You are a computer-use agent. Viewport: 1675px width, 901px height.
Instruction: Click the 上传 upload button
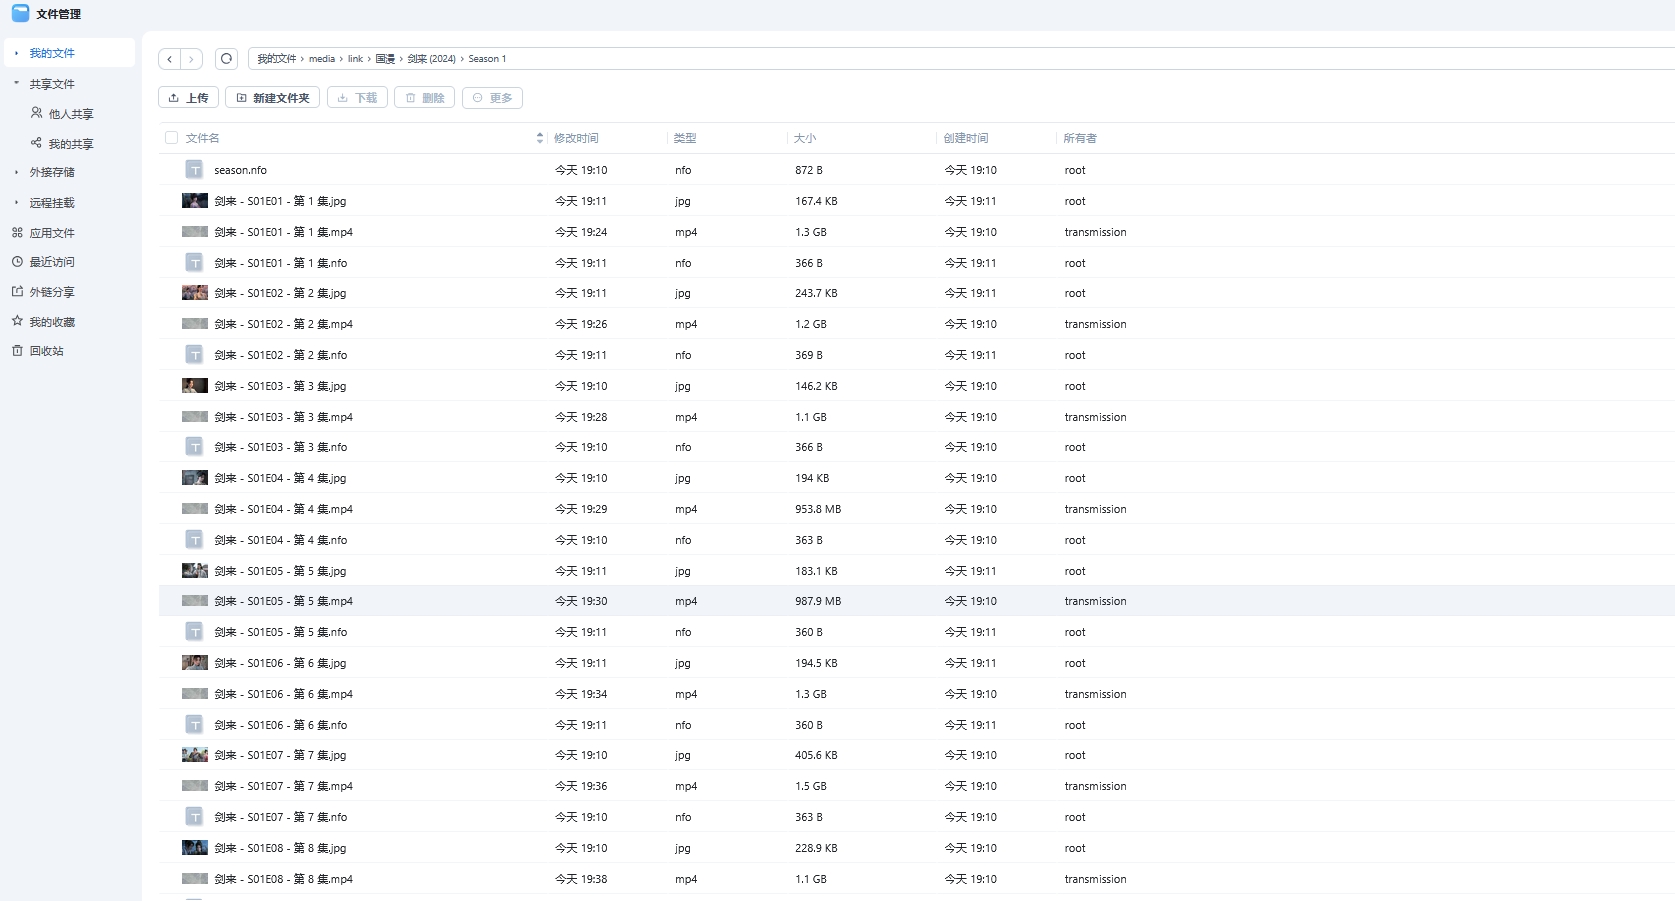(188, 98)
